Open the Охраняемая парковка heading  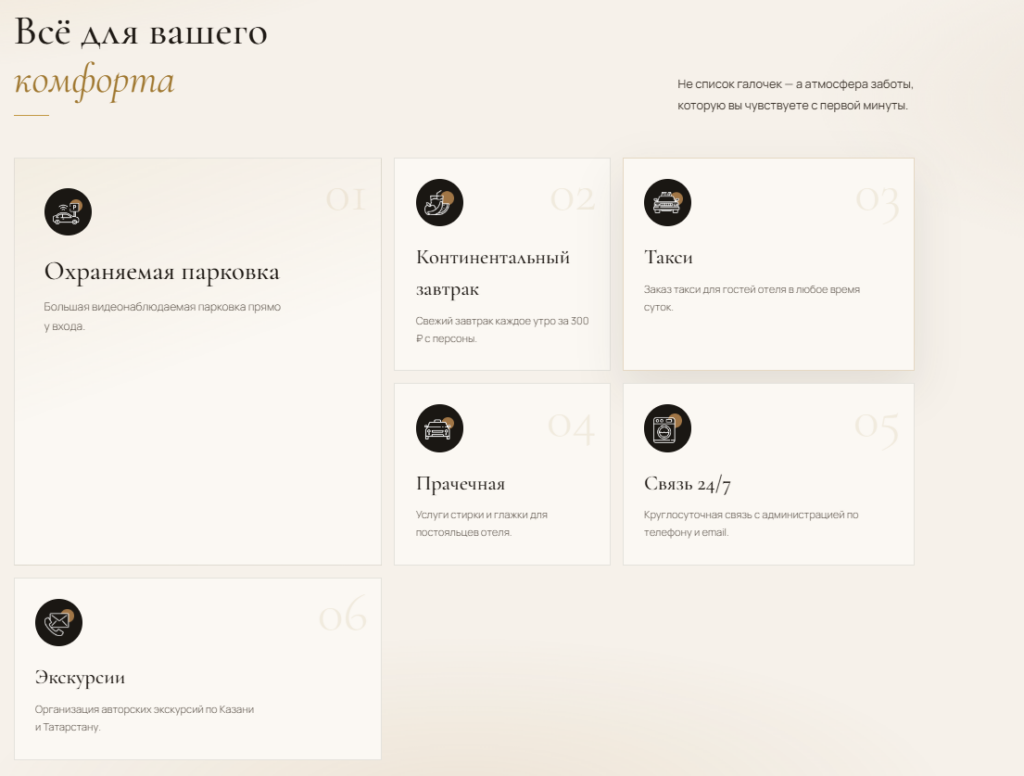point(161,272)
